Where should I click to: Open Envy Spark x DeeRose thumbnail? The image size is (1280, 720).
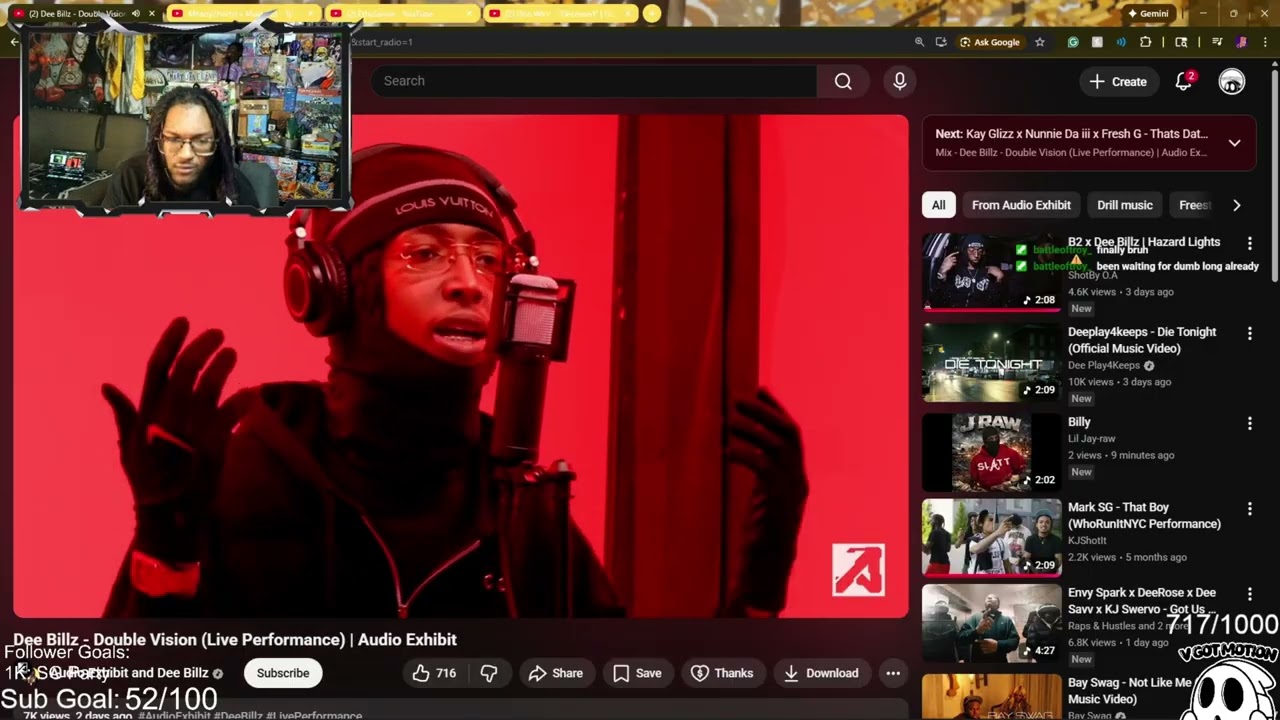(991, 623)
